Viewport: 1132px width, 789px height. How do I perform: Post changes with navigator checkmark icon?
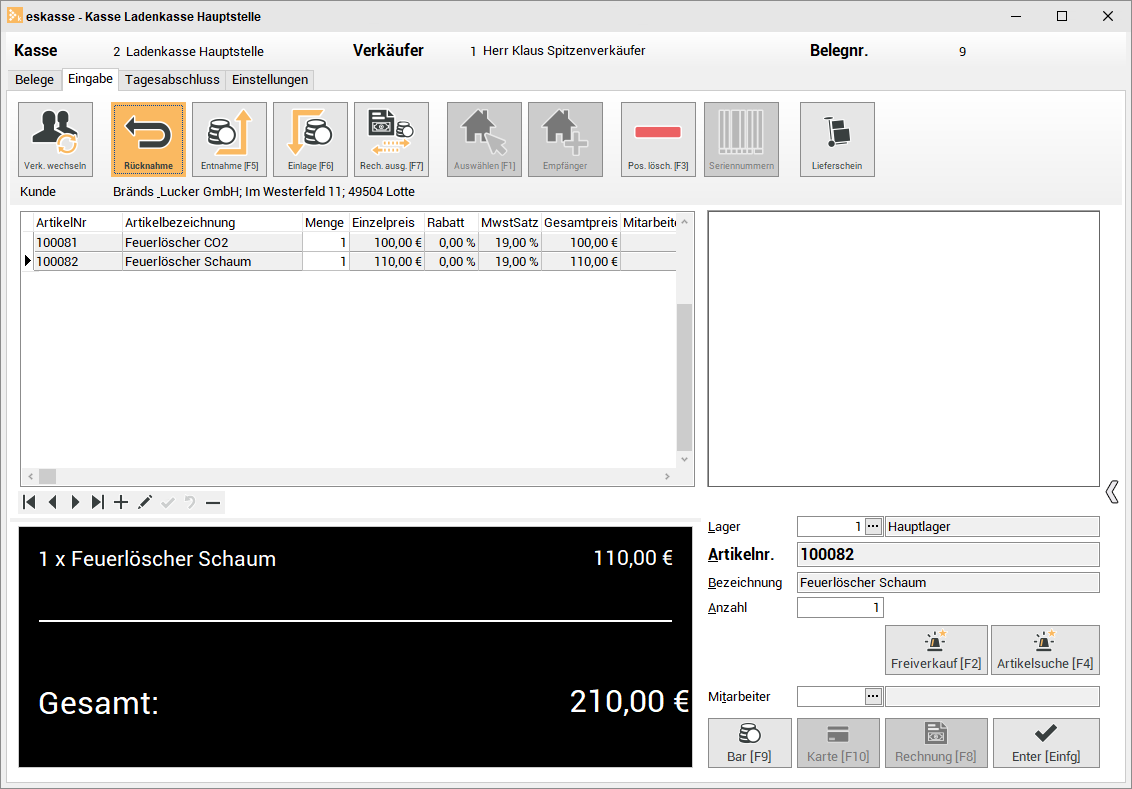click(167, 502)
